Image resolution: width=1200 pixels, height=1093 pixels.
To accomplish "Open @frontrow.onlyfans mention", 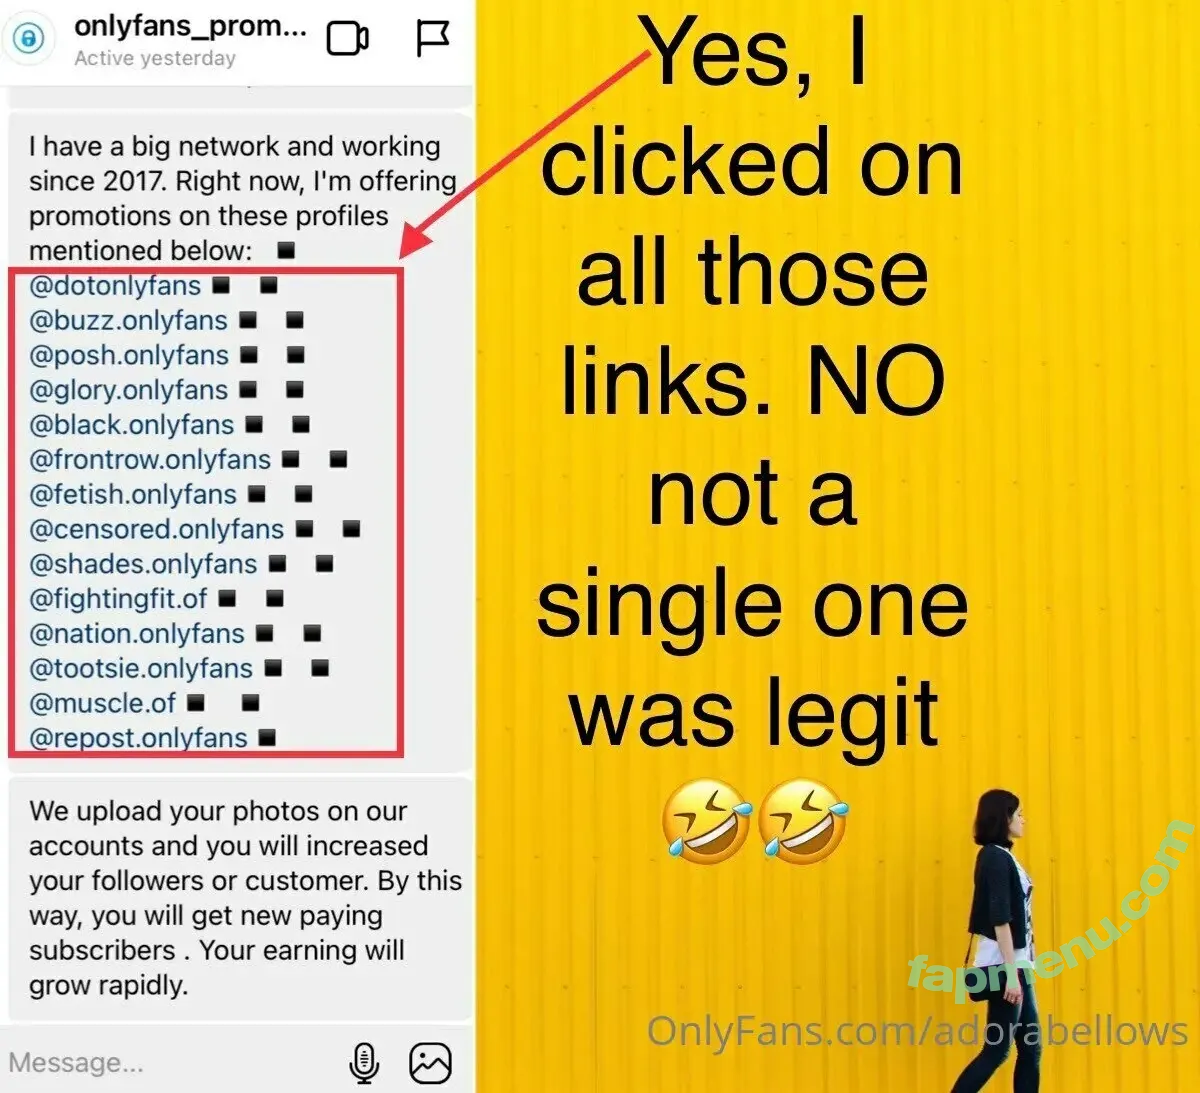I will coord(150,460).
